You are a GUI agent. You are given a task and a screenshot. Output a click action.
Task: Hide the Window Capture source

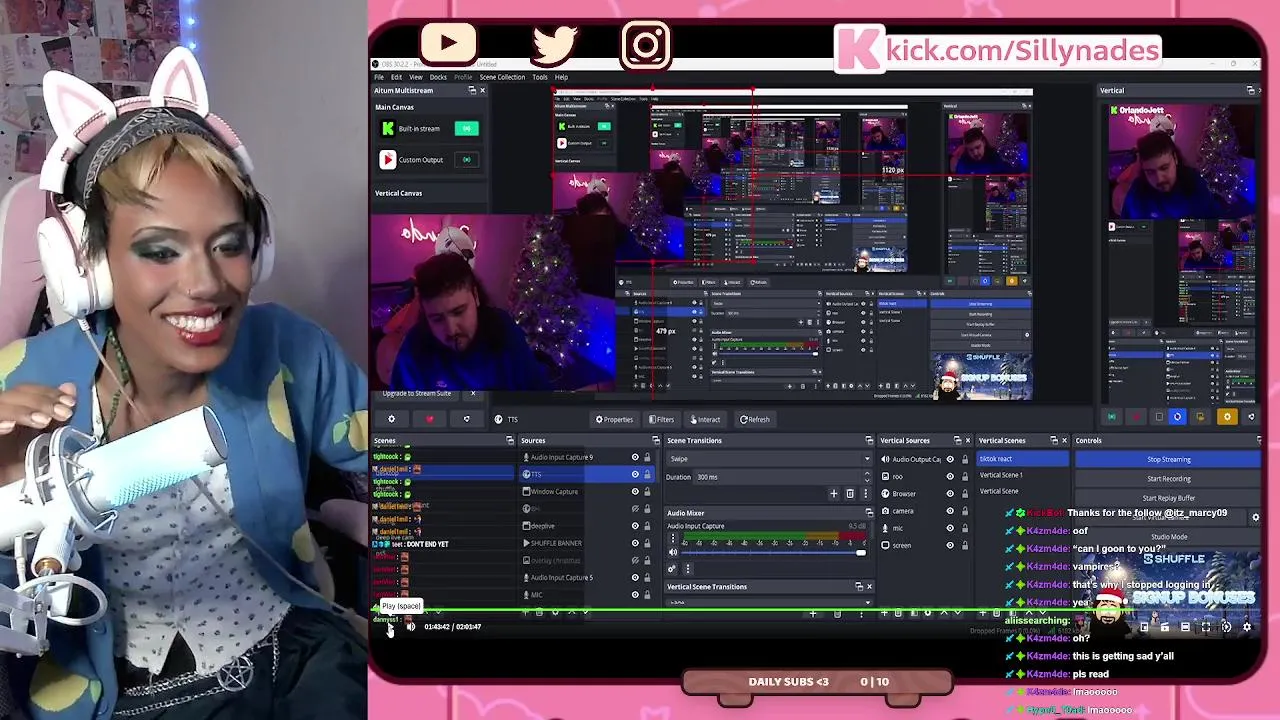coord(635,491)
